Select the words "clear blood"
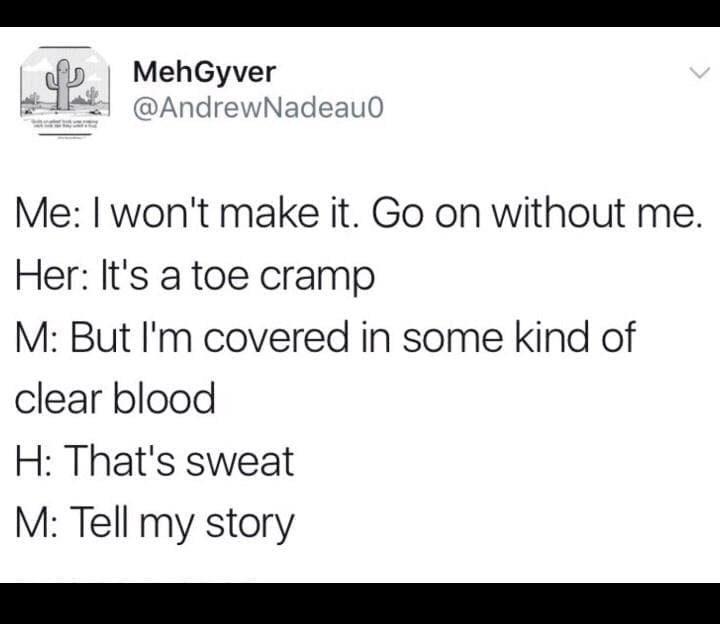 tap(115, 399)
